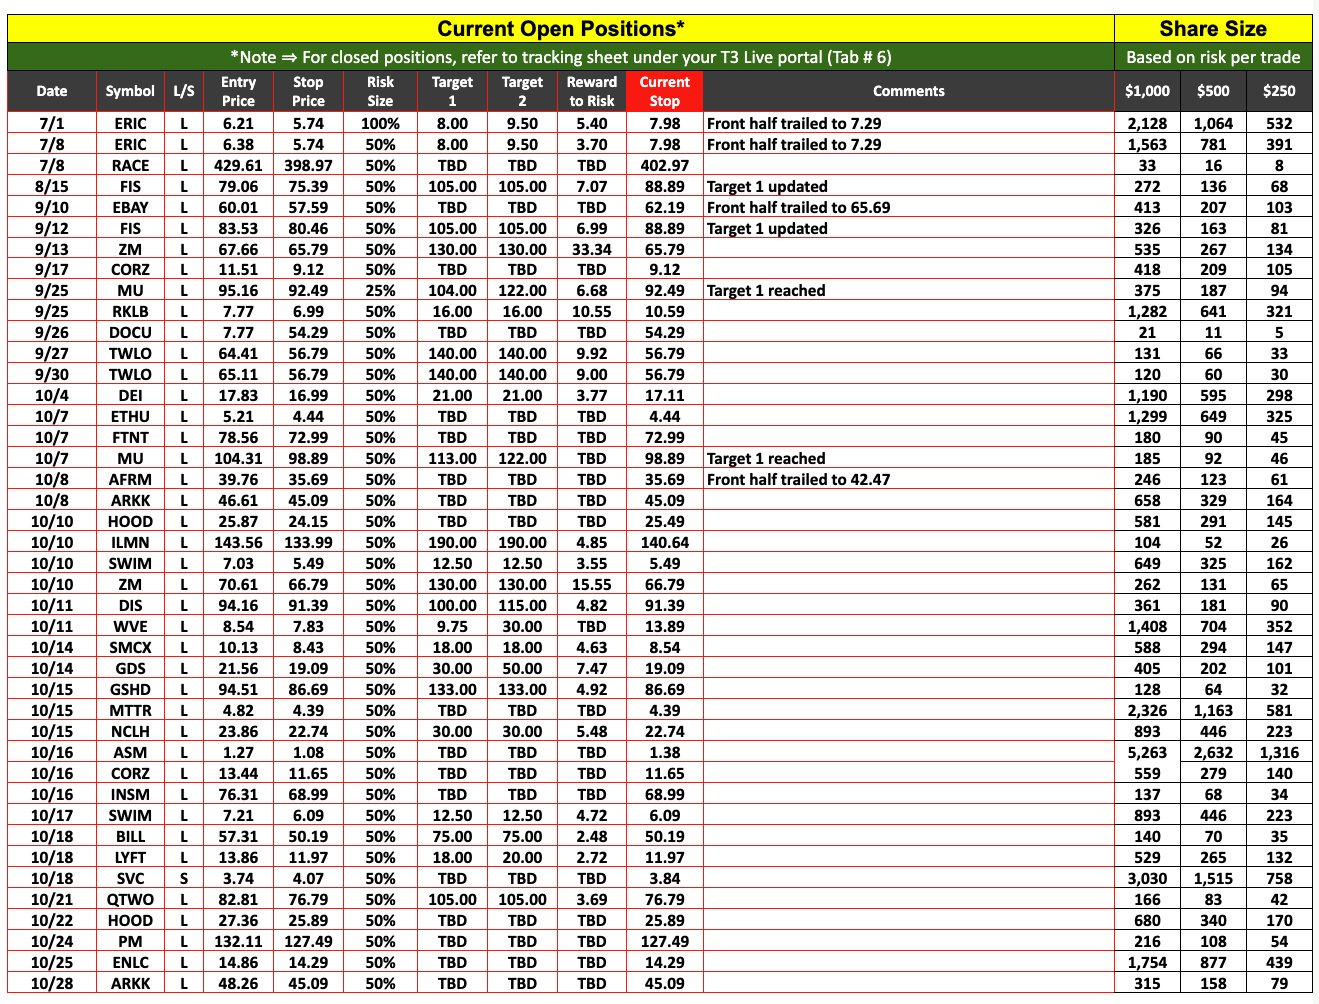
Task: Click the 5,263 share size cell
Action: tap(1146, 753)
